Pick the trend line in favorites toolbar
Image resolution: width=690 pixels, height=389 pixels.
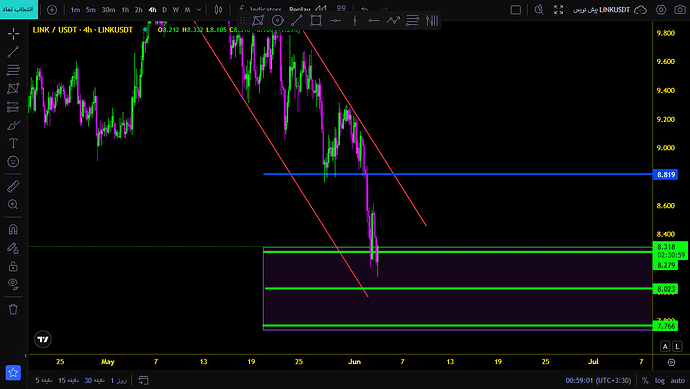(297, 20)
